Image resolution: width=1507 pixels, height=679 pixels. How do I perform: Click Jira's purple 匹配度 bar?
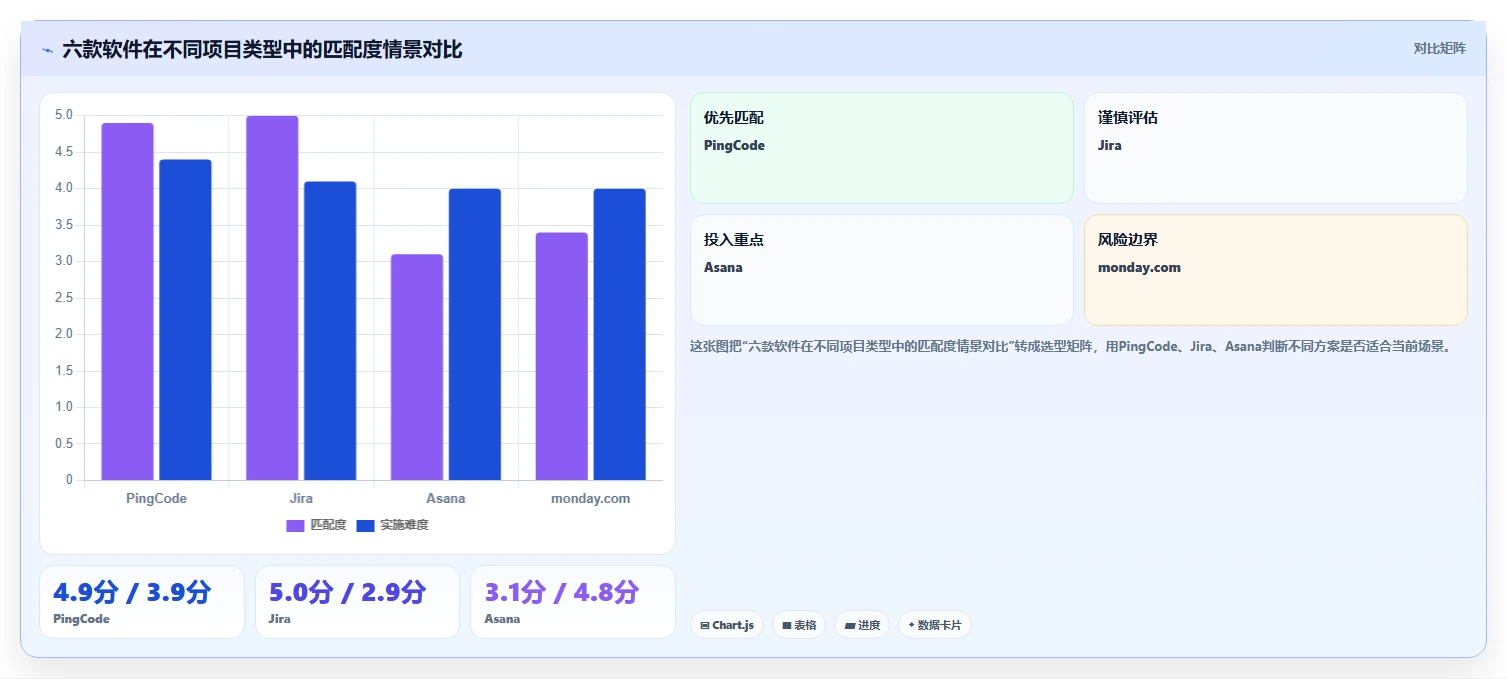pyautogui.click(x=272, y=298)
